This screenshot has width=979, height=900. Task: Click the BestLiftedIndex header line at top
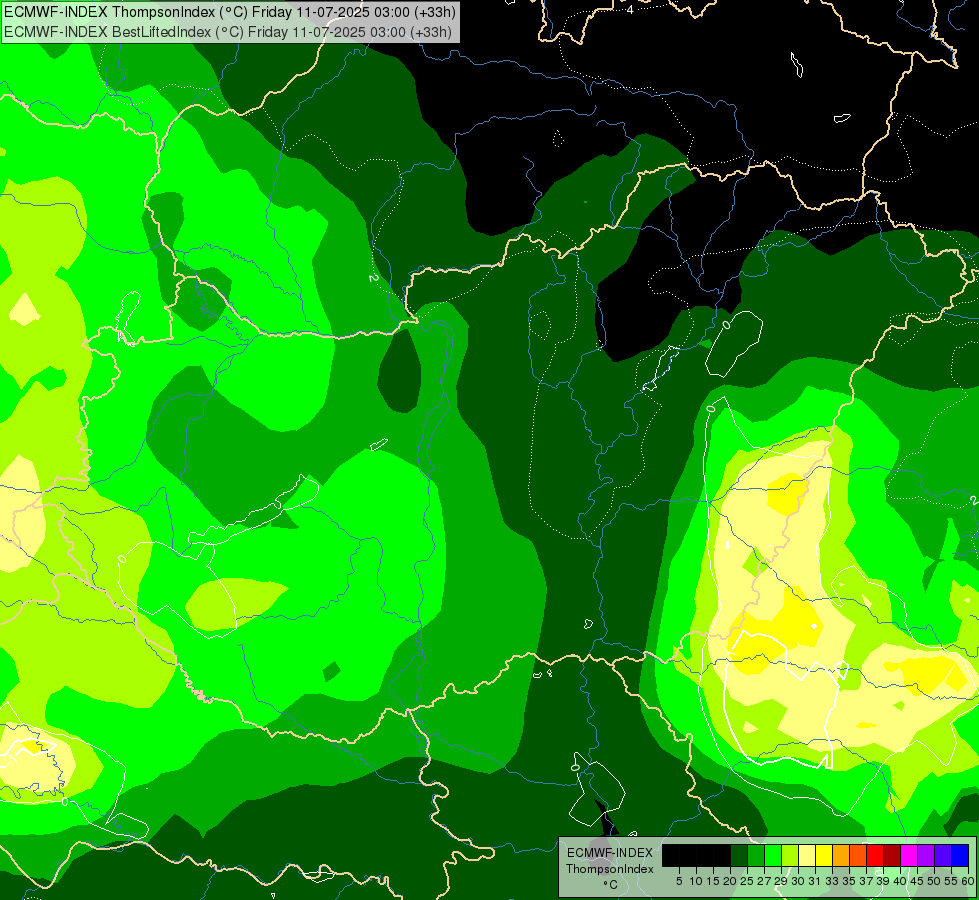point(228,32)
